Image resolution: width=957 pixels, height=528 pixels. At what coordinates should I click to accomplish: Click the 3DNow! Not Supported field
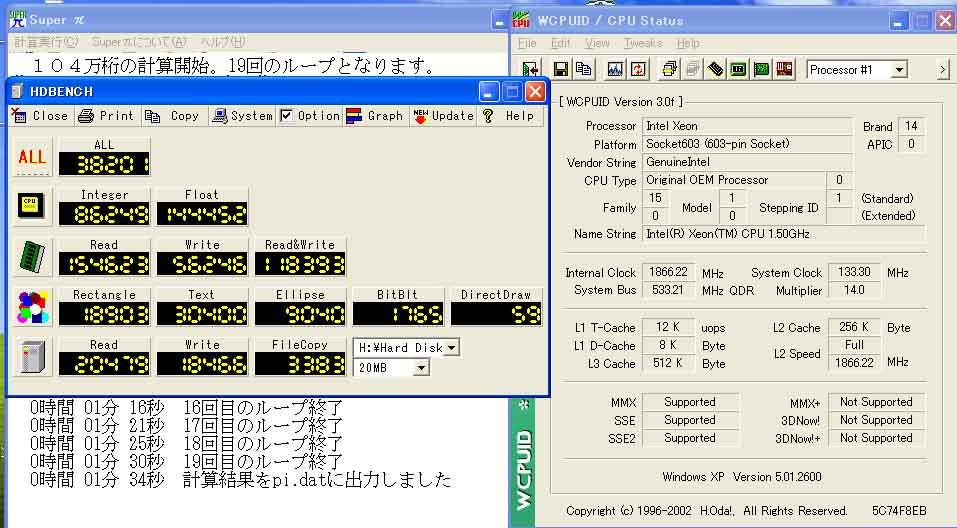pos(876,420)
